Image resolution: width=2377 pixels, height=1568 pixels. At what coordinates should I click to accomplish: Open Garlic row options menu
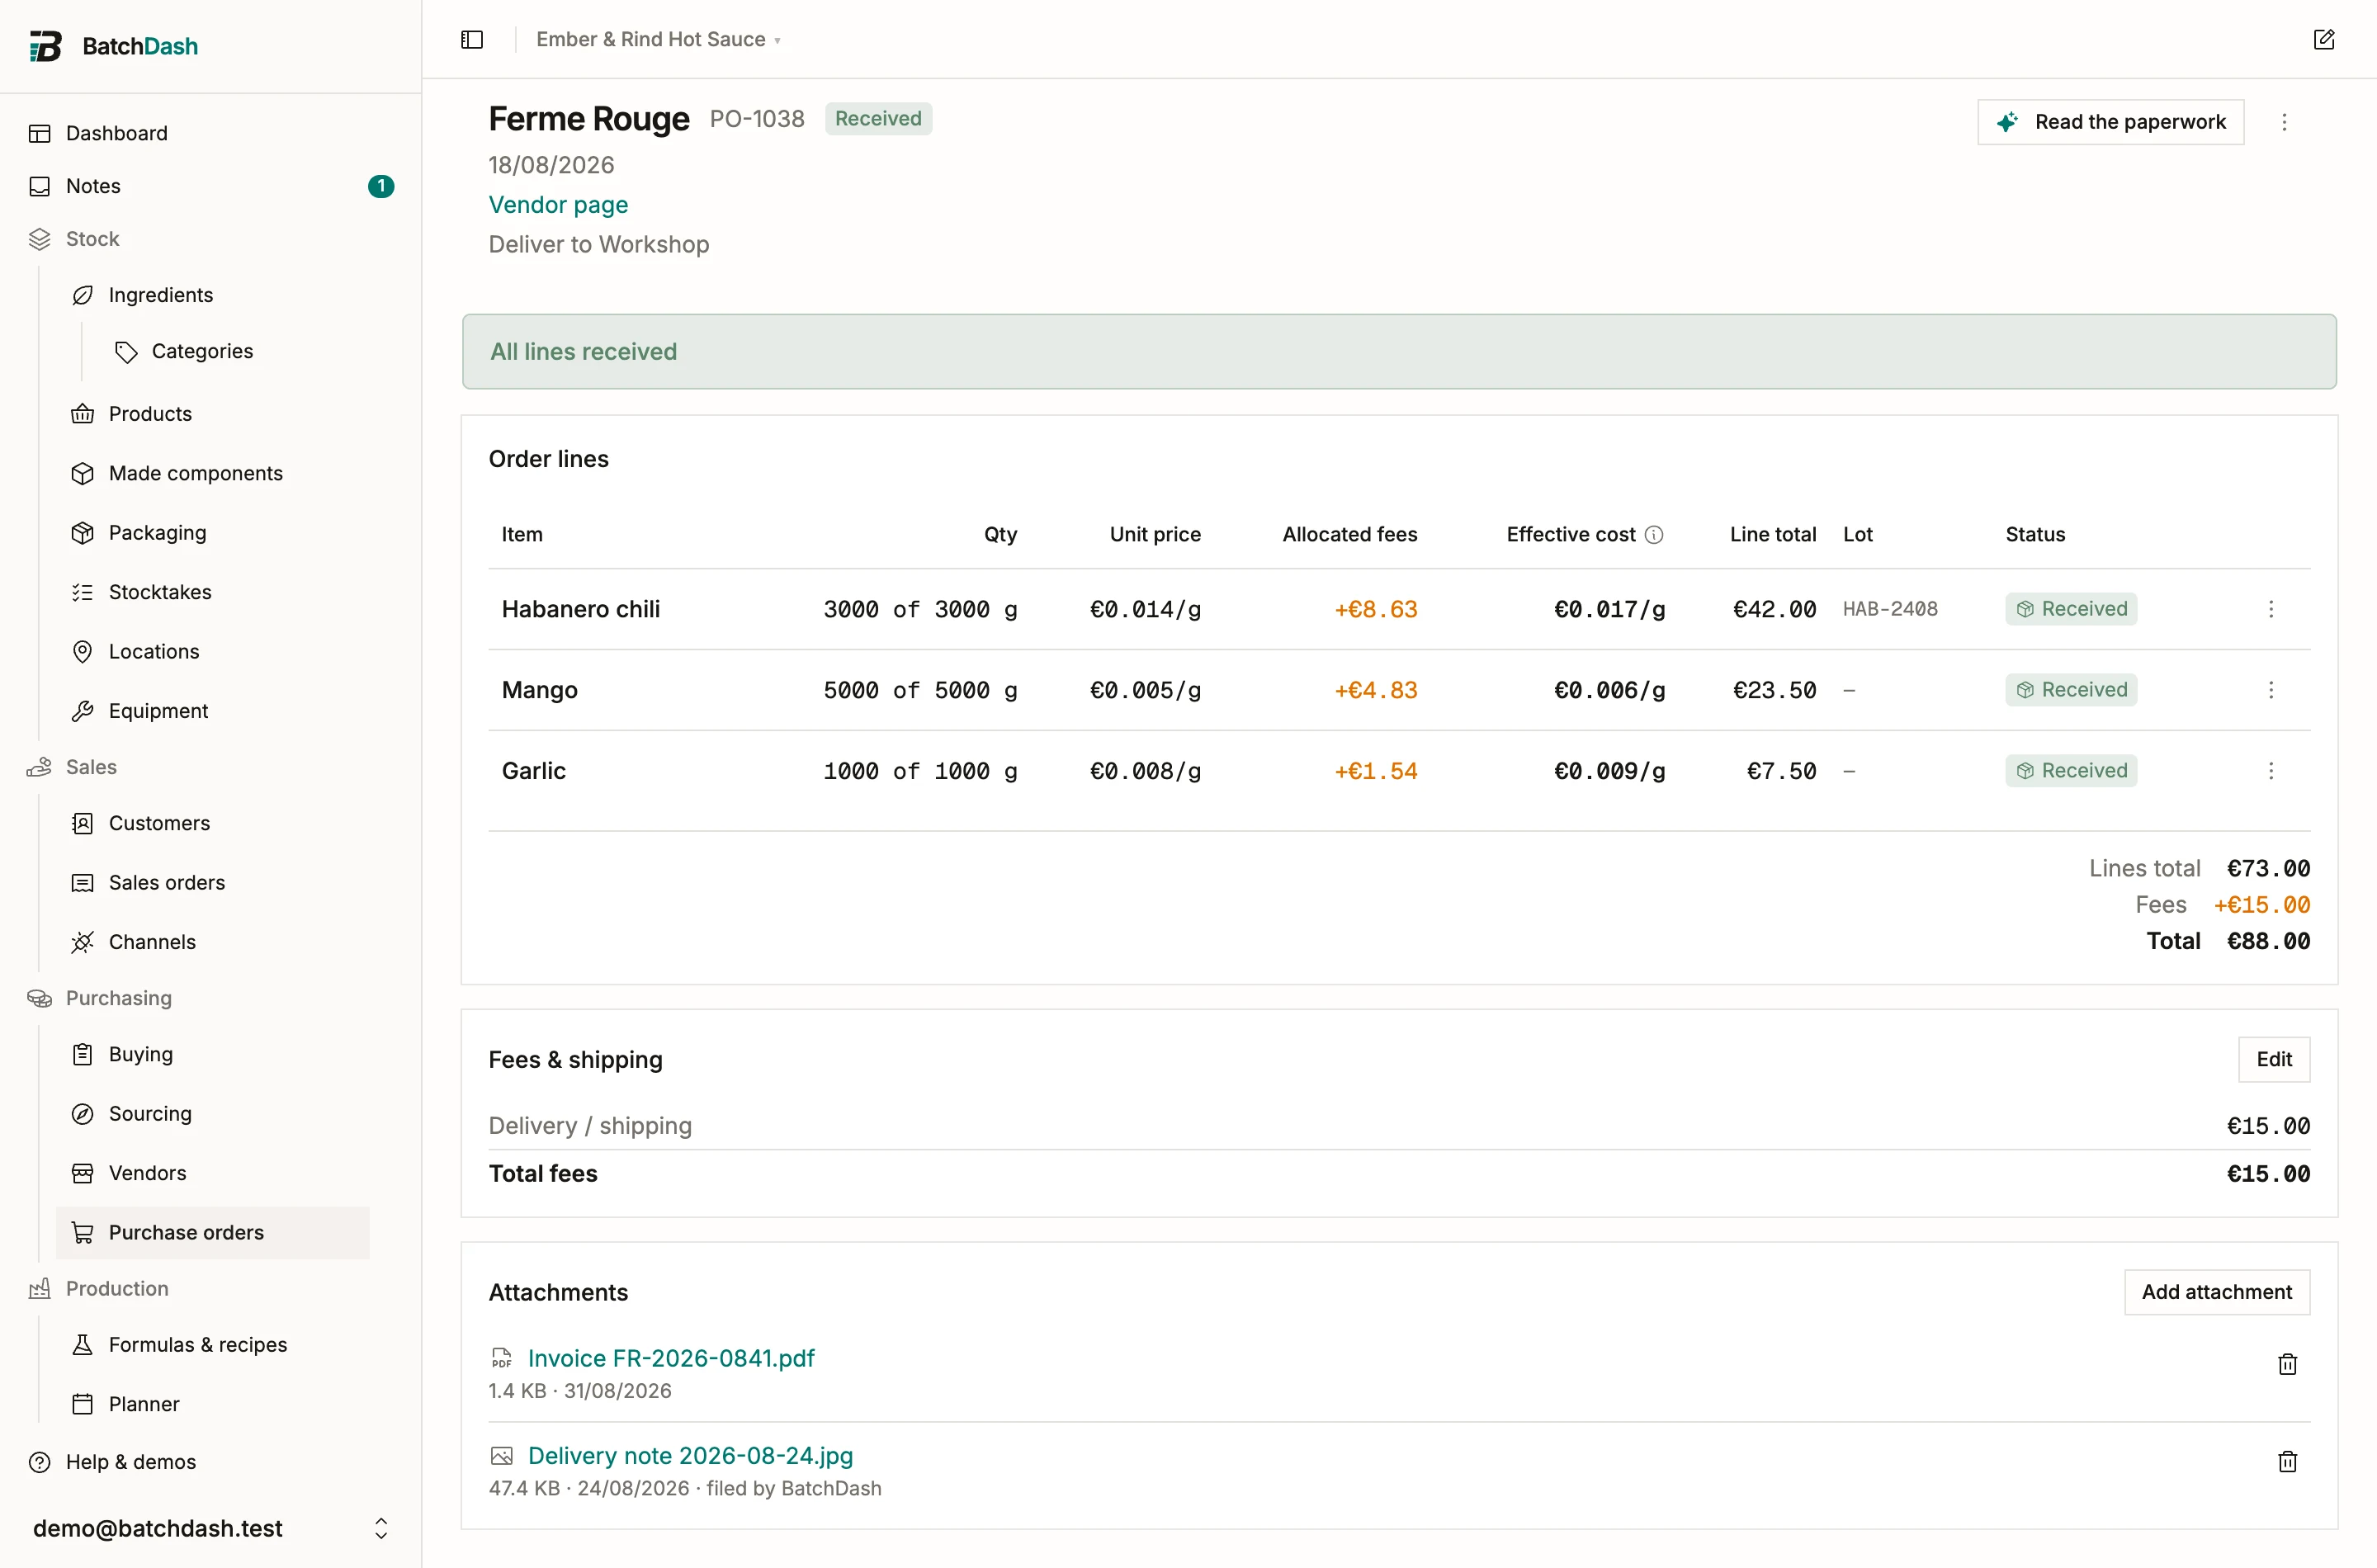coord(2271,771)
